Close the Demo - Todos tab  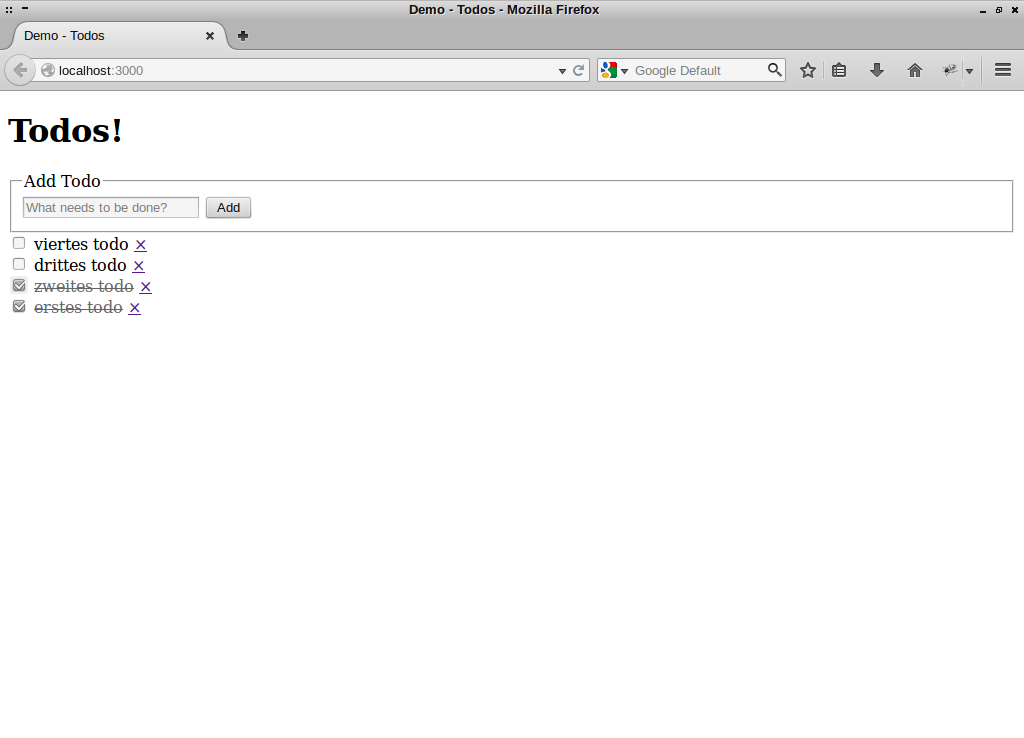(x=210, y=36)
